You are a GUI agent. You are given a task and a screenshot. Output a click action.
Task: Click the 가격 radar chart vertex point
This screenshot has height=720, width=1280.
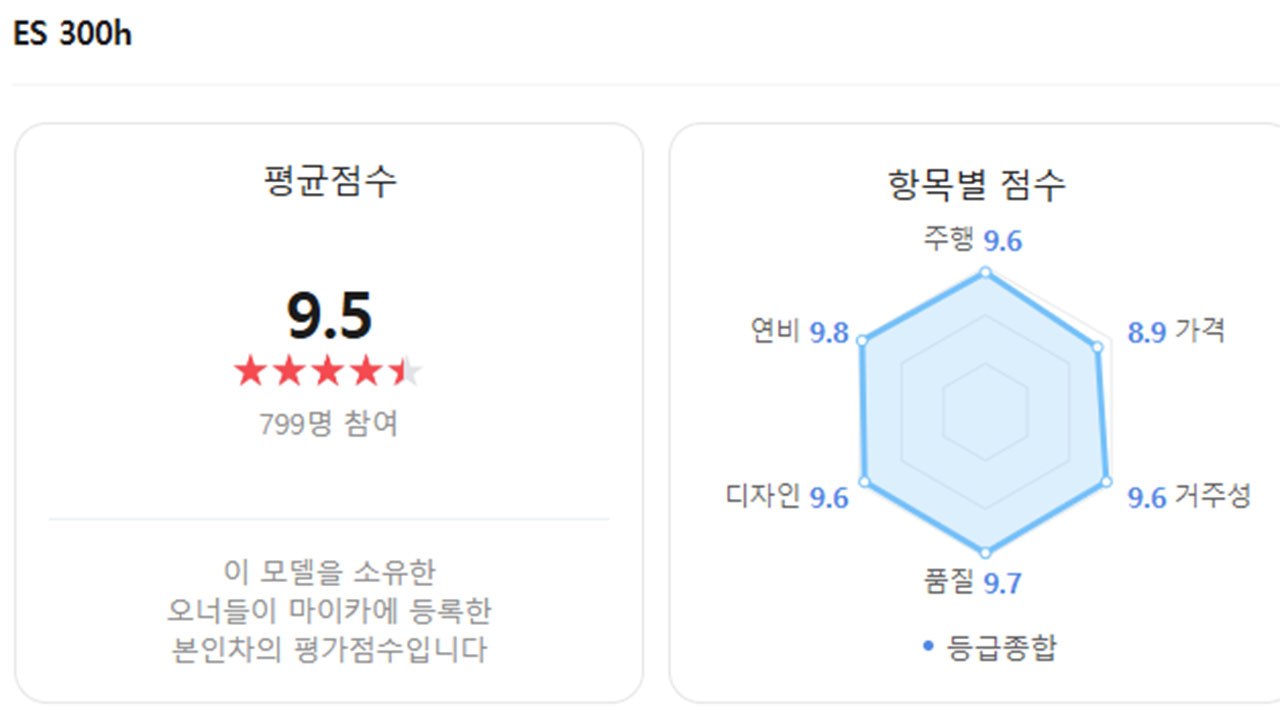[1097, 347]
